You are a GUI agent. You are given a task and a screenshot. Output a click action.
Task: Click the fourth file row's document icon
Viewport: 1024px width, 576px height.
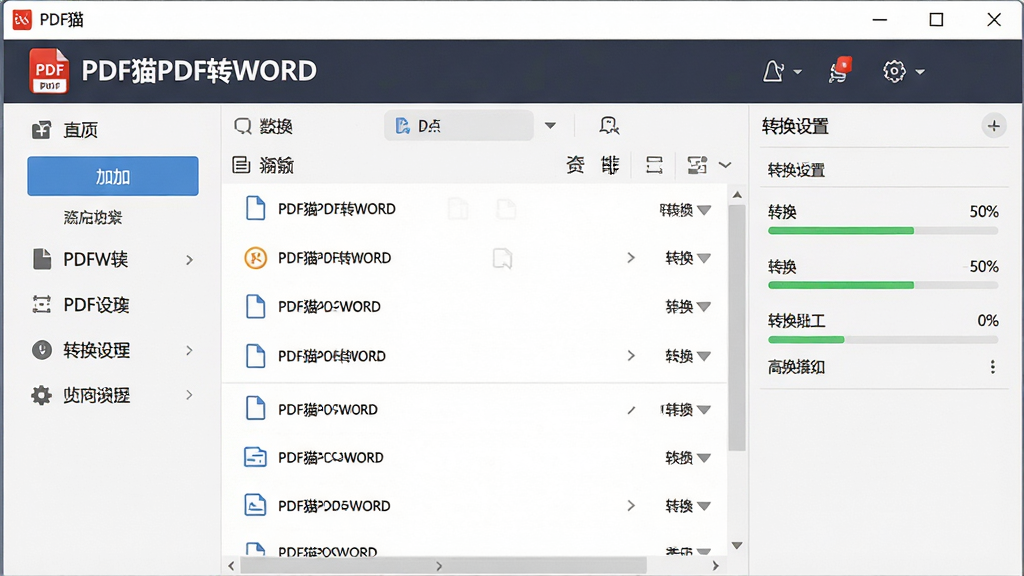tap(255, 356)
